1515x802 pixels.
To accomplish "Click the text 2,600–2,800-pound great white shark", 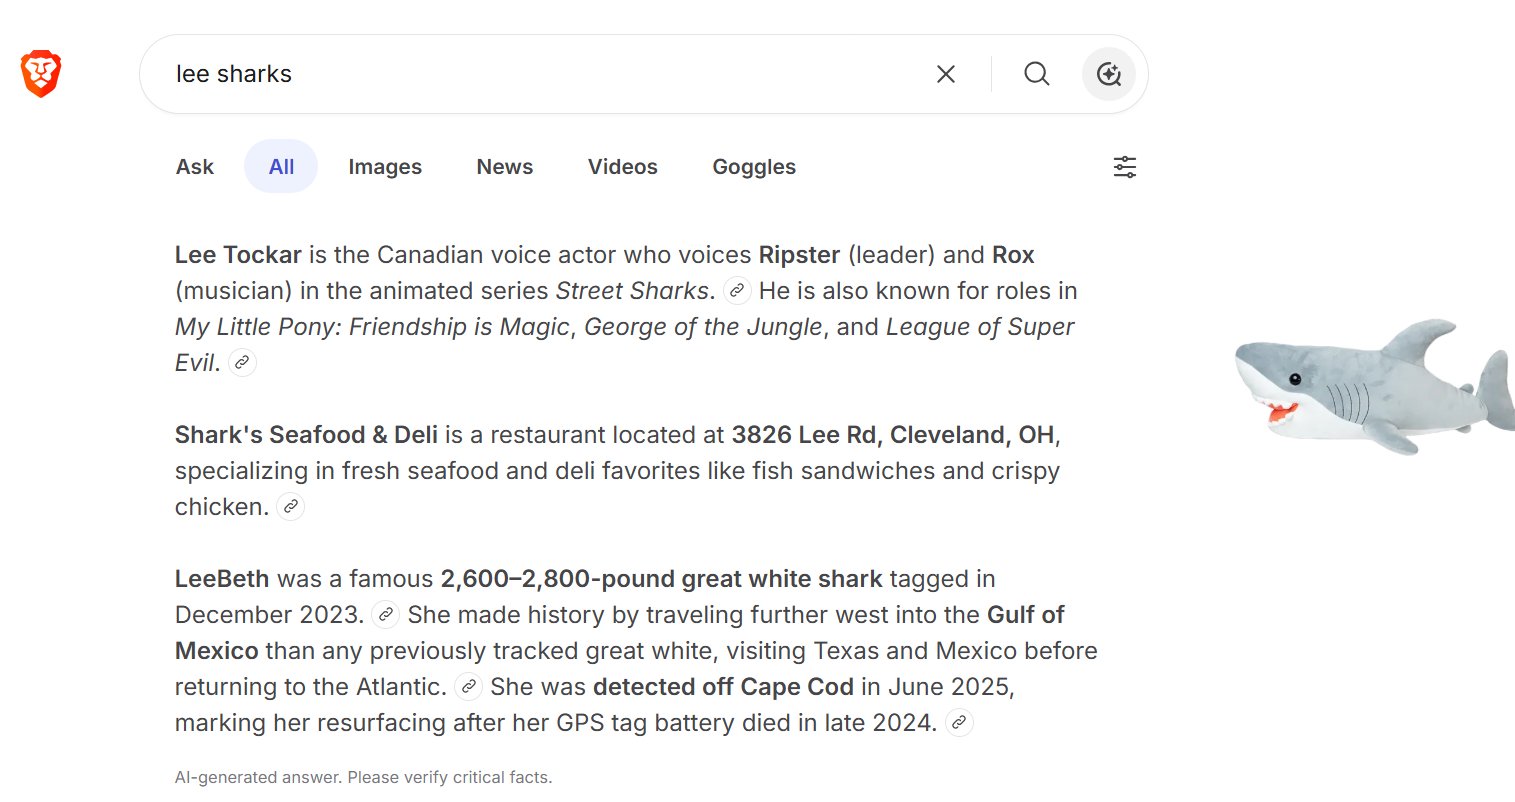I will [x=662, y=579].
